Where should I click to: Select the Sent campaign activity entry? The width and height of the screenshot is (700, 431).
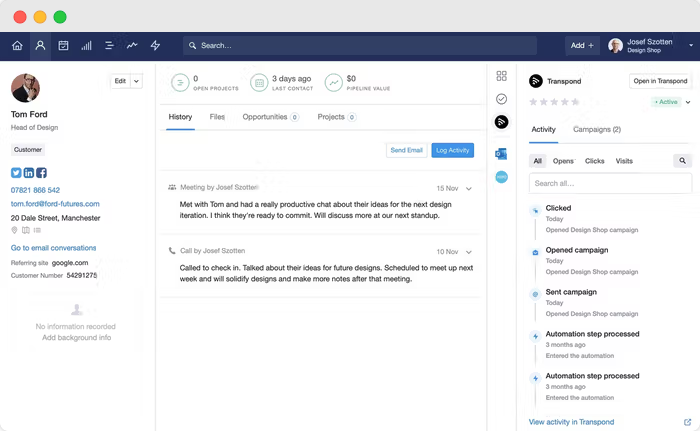pyautogui.click(x=592, y=303)
